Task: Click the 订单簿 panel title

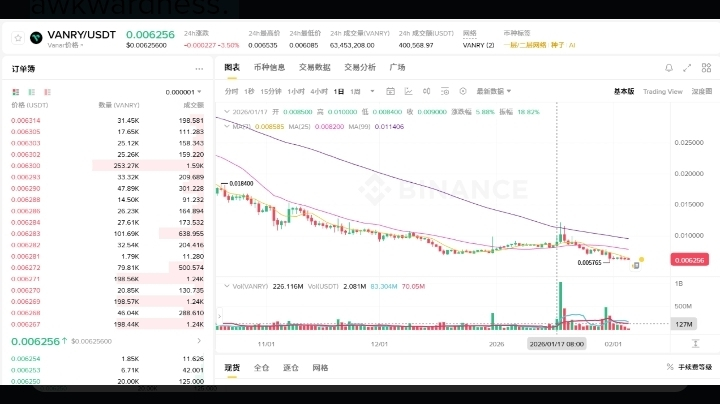Action: [x=23, y=69]
